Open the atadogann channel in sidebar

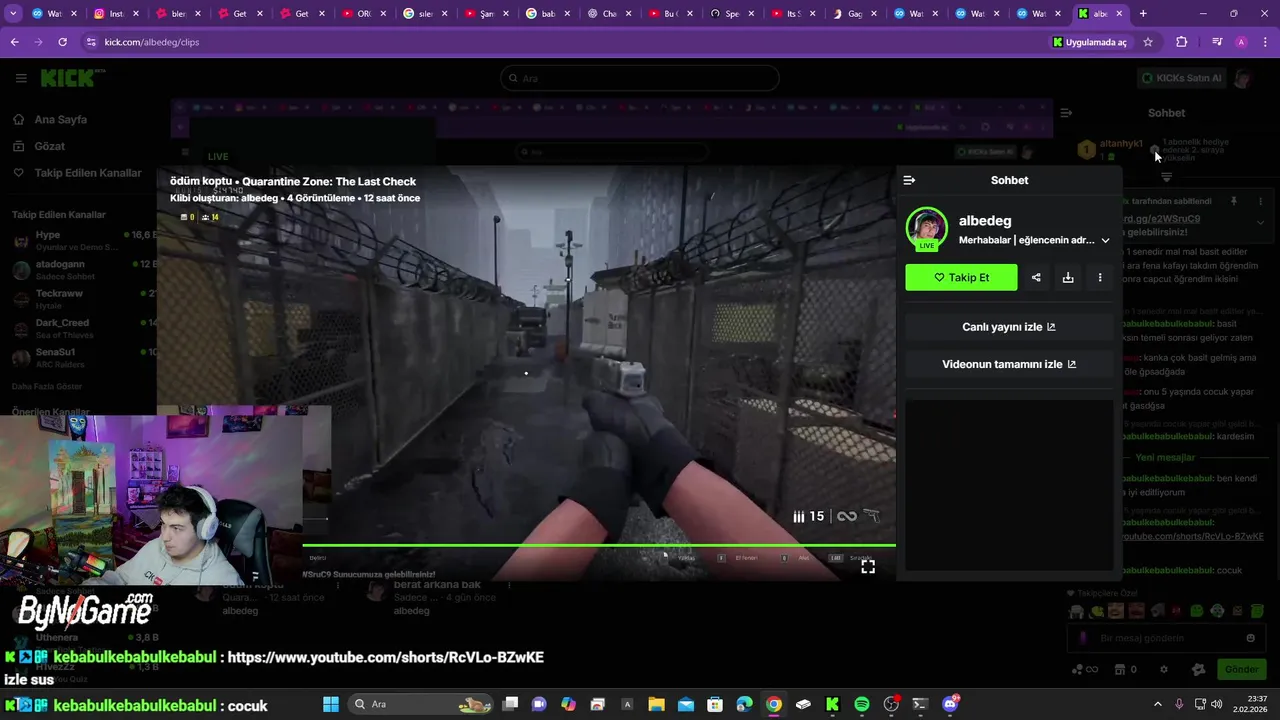(x=80, y=269)
